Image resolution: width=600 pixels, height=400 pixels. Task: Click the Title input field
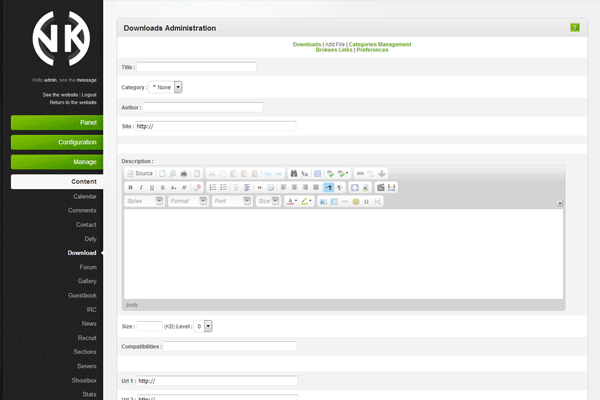[196, 67]
